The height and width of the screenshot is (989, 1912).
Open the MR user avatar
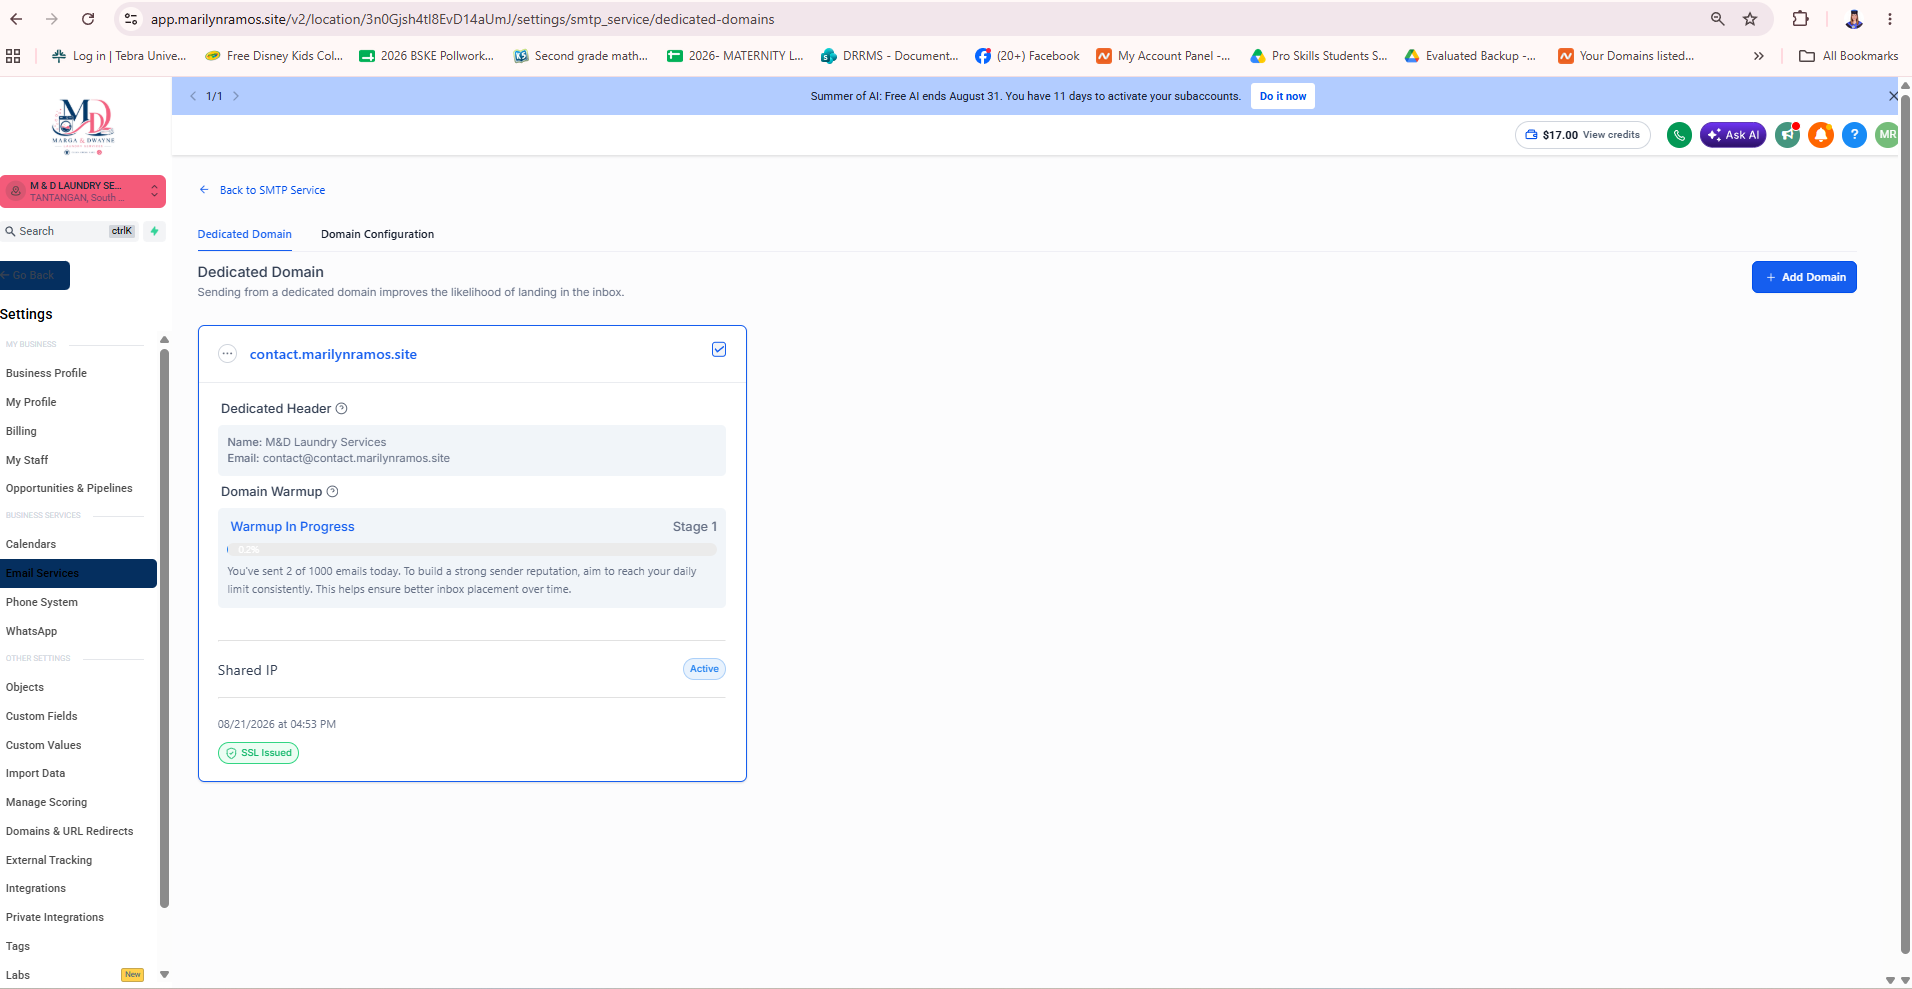pos(1887,135)
